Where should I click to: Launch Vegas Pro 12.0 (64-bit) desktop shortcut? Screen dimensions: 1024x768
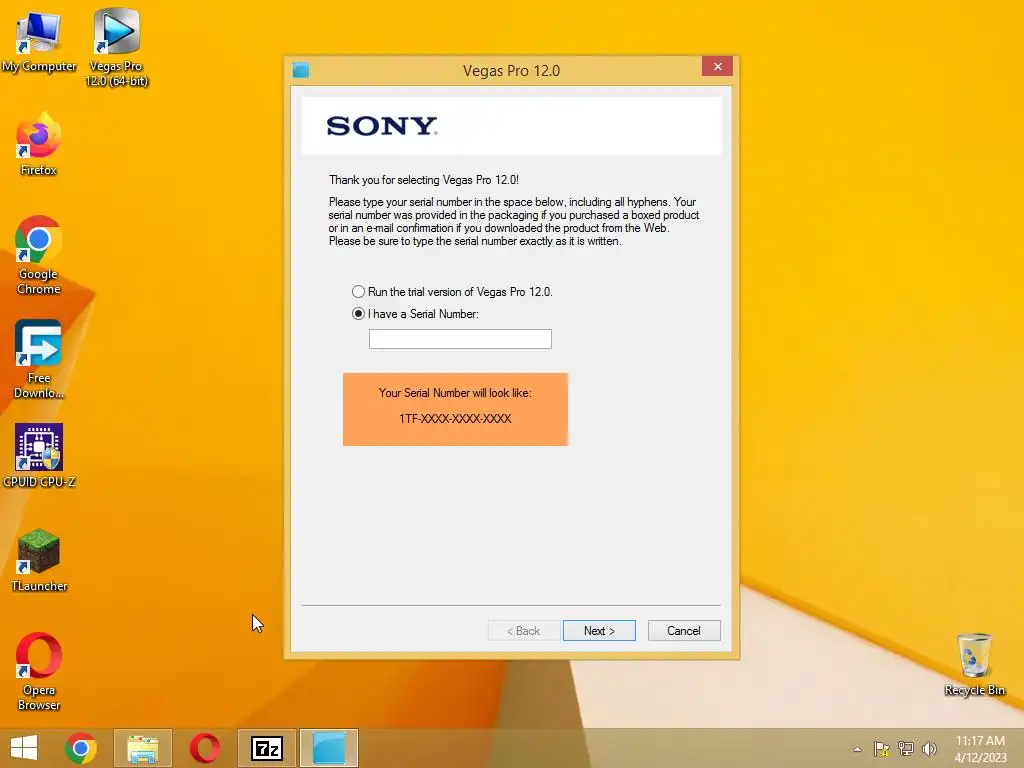(x=116, y=47)
